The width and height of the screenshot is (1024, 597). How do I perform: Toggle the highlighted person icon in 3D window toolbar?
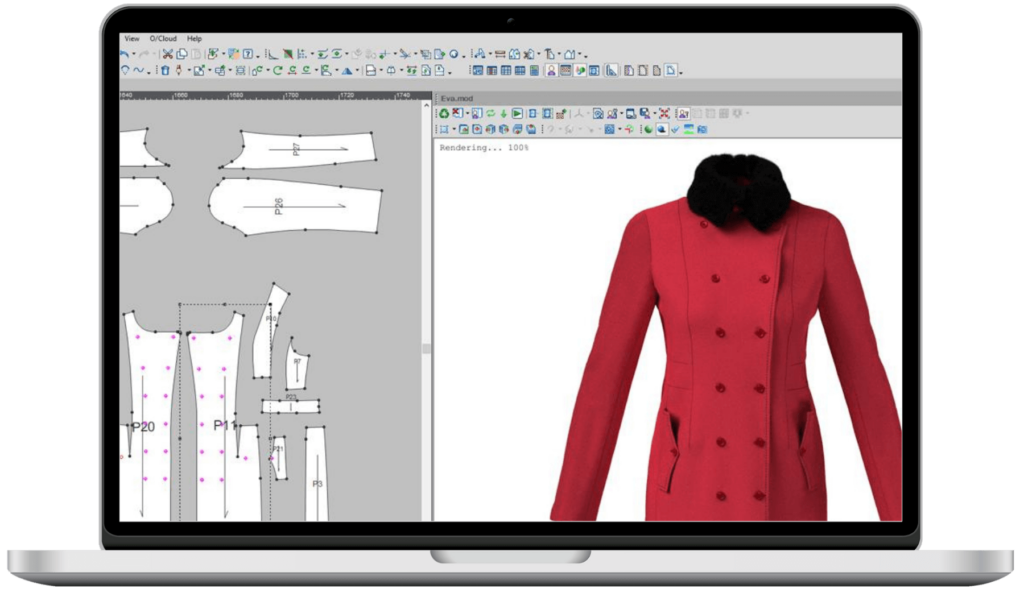tap(682, 114)
